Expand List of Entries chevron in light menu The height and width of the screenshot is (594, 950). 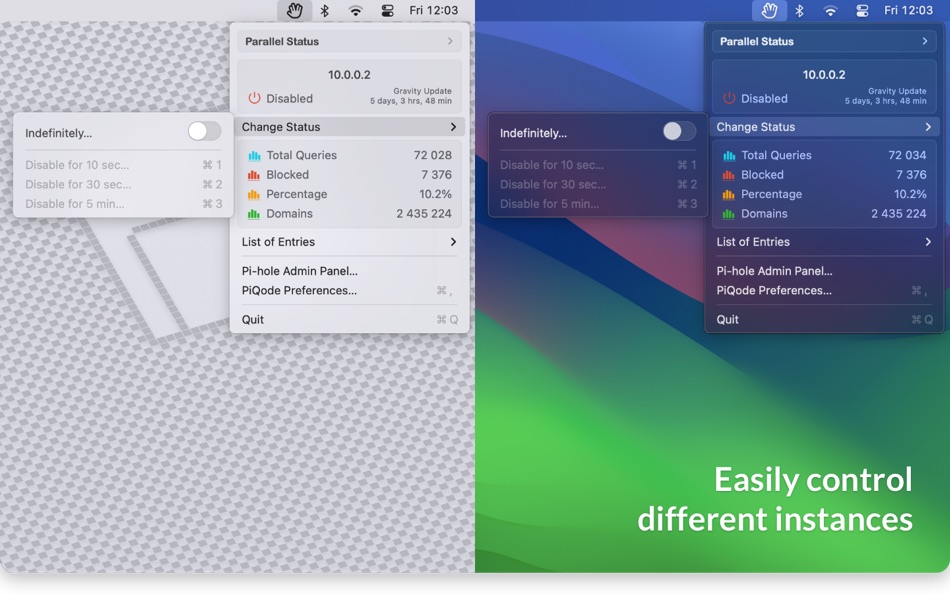pos(453,242)
